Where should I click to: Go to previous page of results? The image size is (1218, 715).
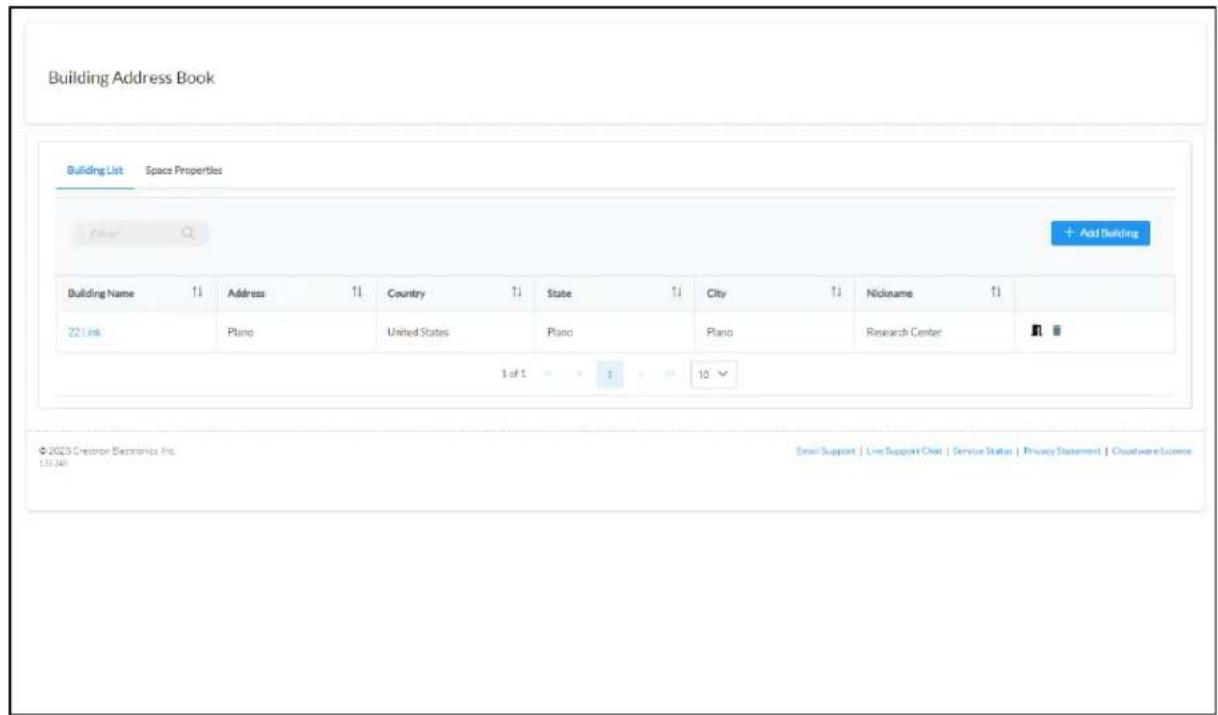(x=578, y=374)
